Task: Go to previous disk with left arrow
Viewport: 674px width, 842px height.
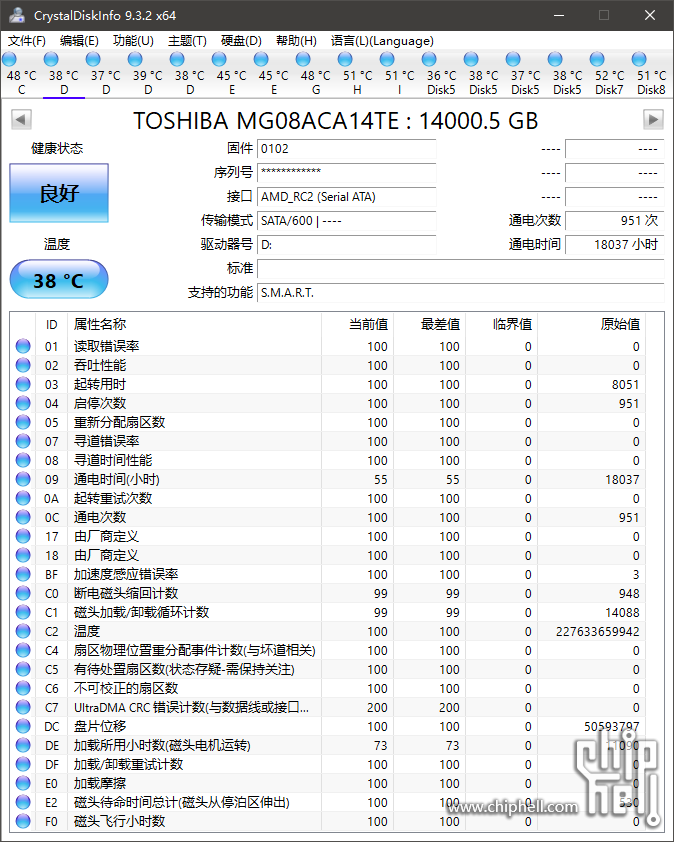Action: (21, 119)
